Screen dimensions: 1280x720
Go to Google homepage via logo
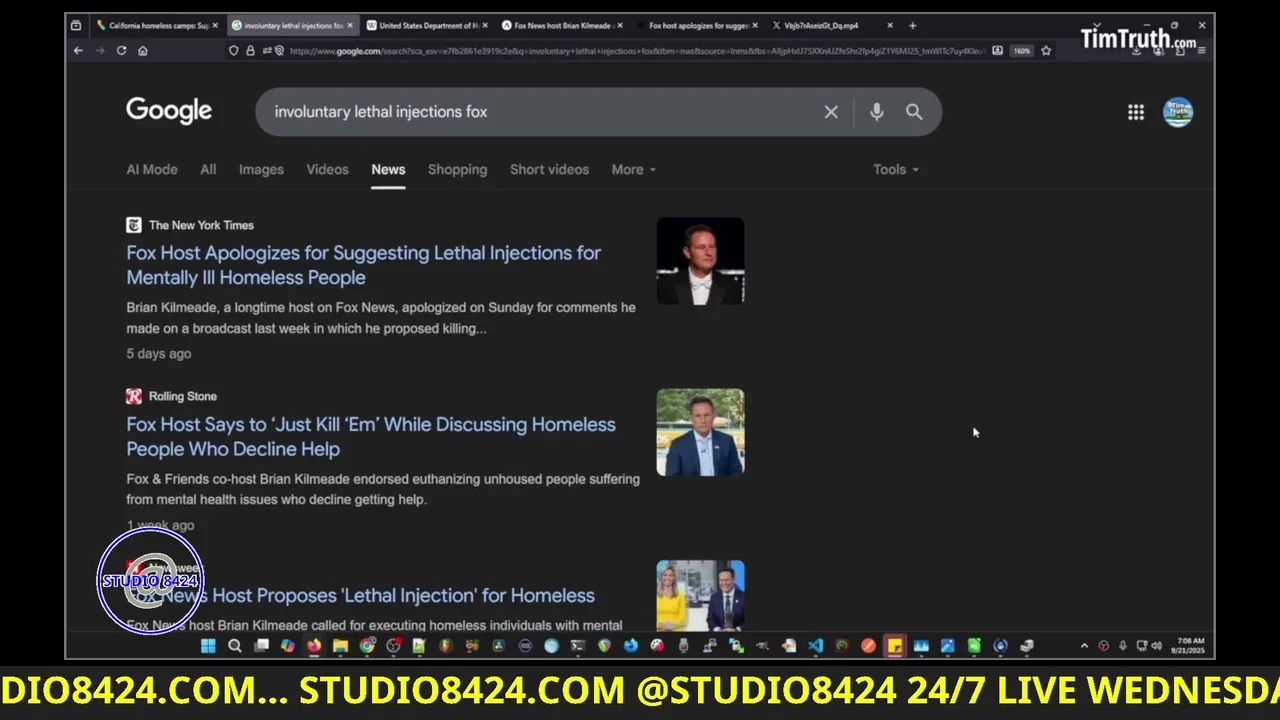[169, 111]
